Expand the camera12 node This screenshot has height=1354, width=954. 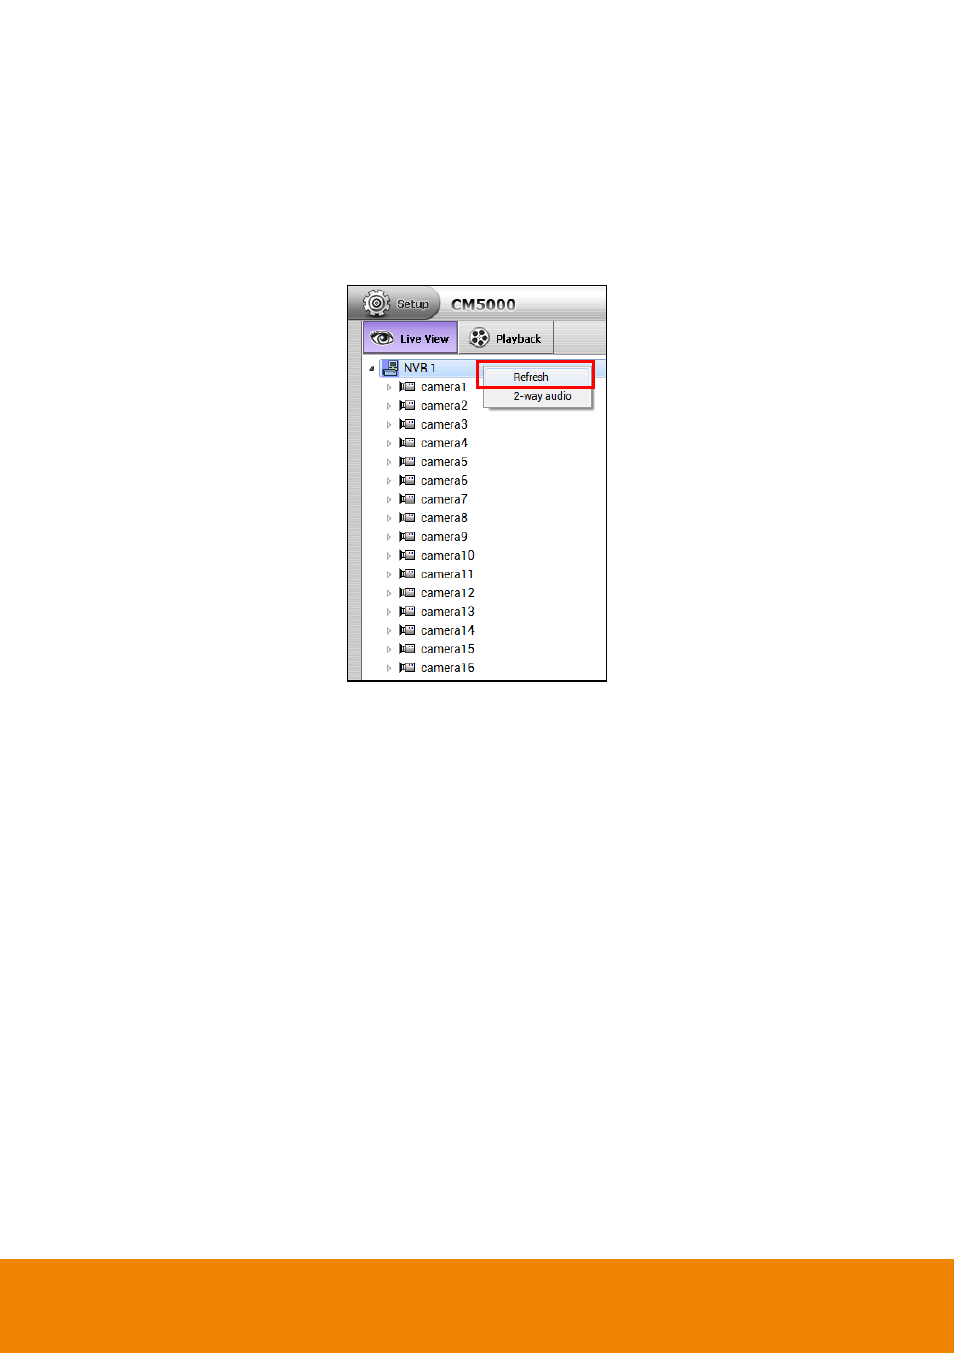click(x=389, y=593)
